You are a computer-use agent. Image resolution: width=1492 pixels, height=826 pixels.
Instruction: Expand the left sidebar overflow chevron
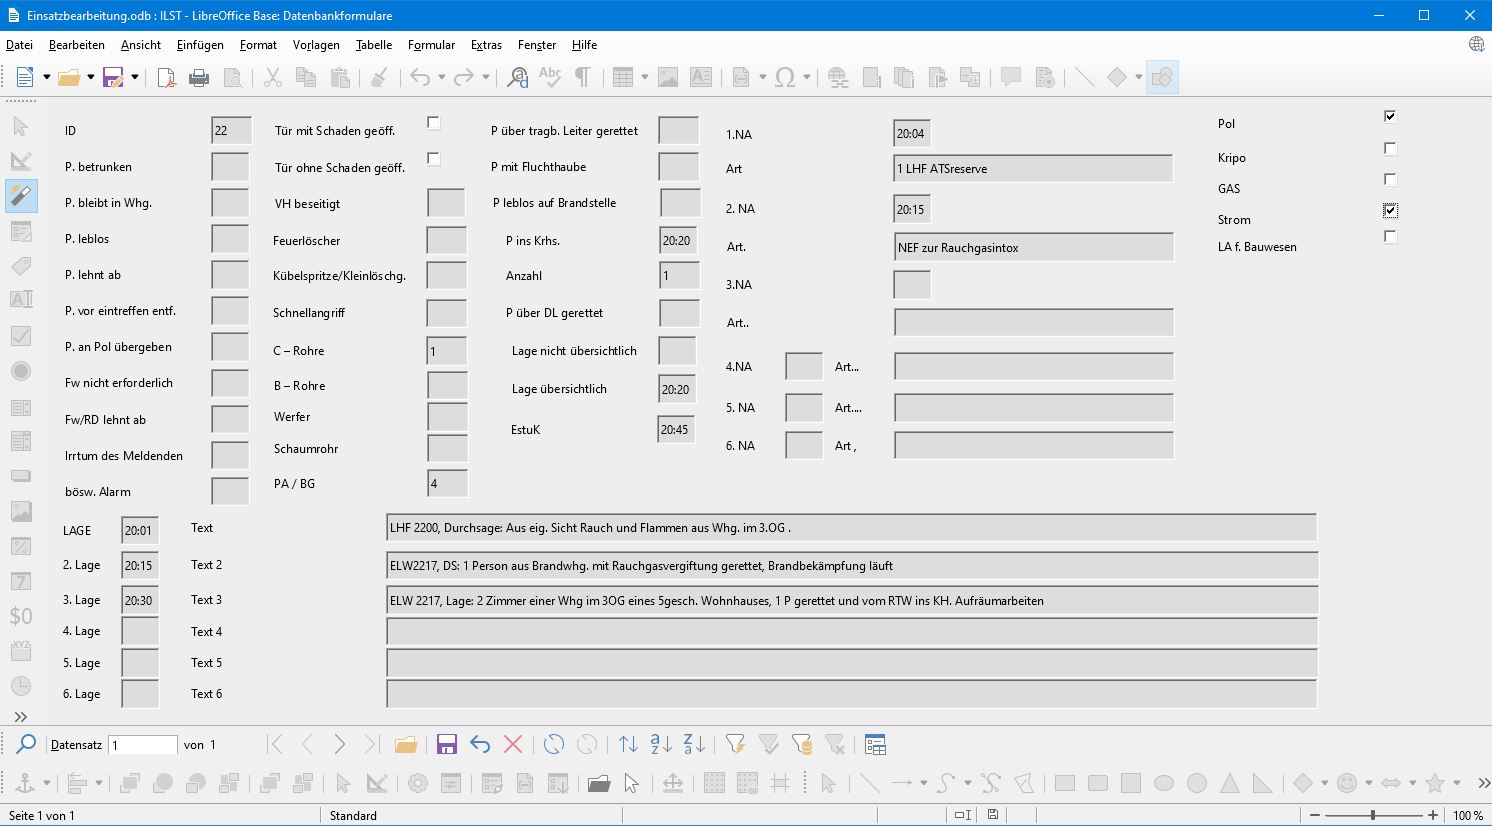21,717
